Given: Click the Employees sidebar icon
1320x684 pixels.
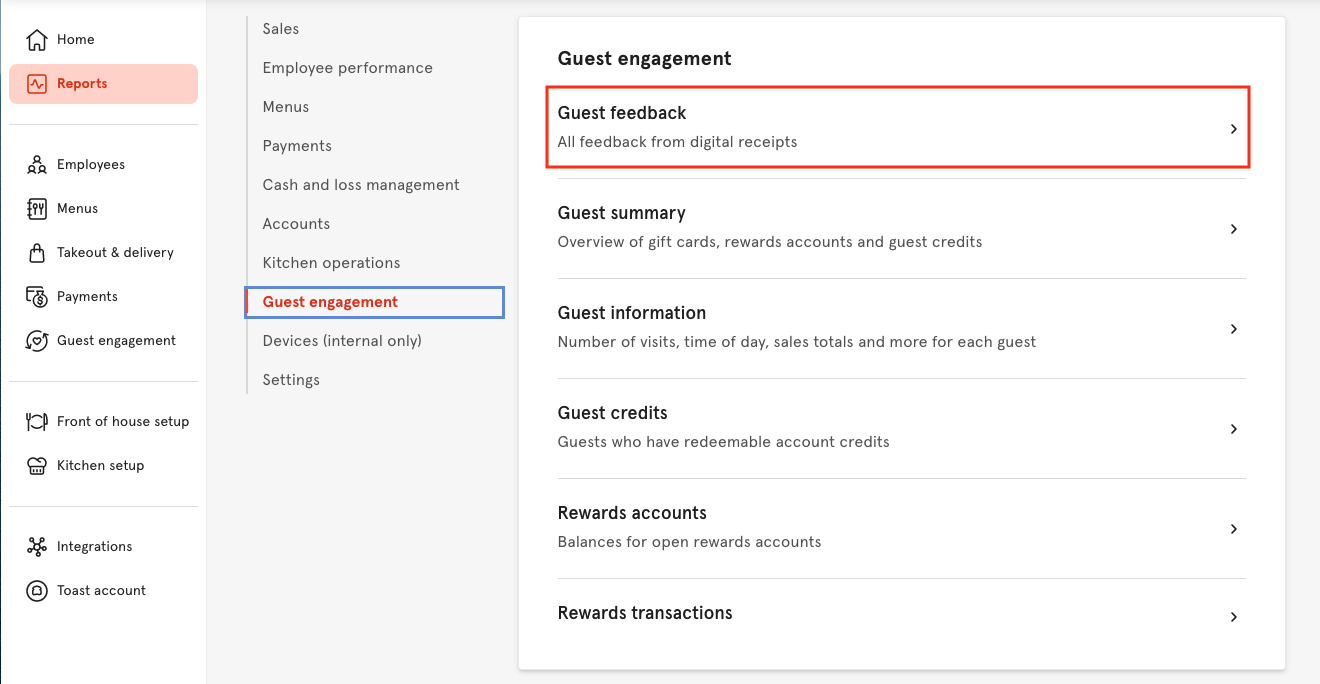Looking at the screenshot, I should [35, 164].
